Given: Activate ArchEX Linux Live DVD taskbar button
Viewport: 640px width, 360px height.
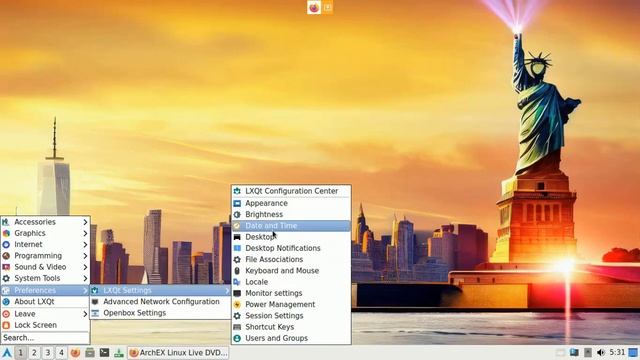Looking at the screenshot, I should point(178,352).
